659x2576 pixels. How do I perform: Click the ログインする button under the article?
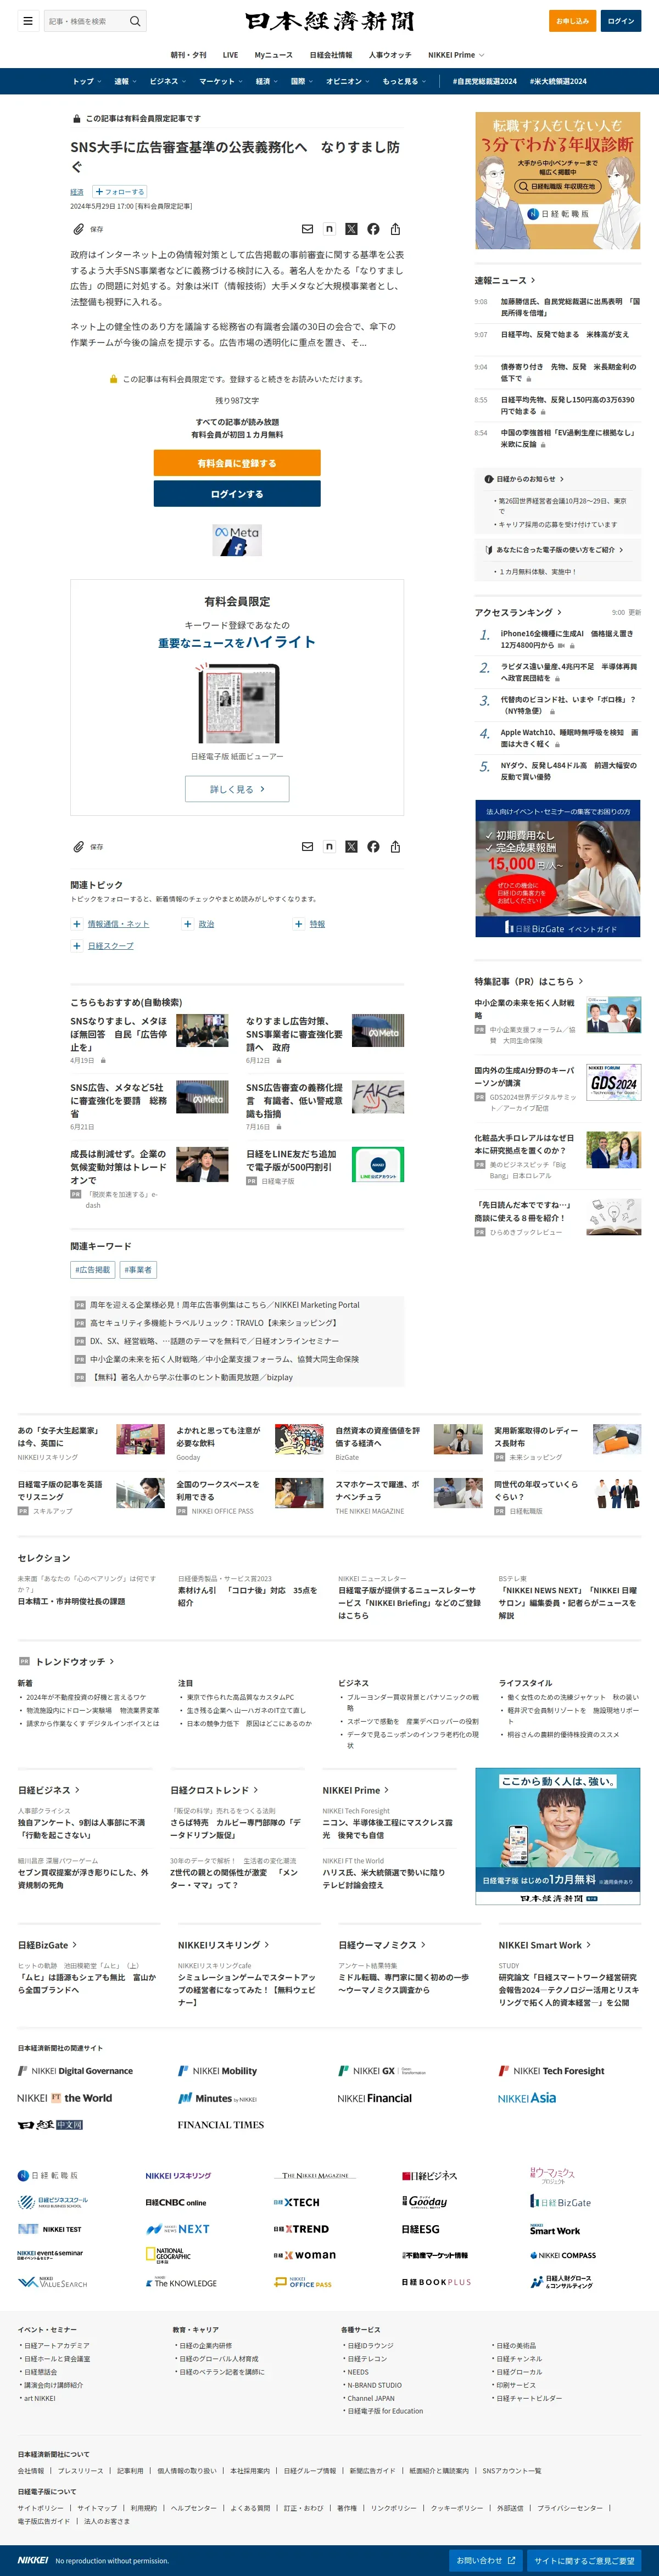pyautogui.click(x=237, y=494)
